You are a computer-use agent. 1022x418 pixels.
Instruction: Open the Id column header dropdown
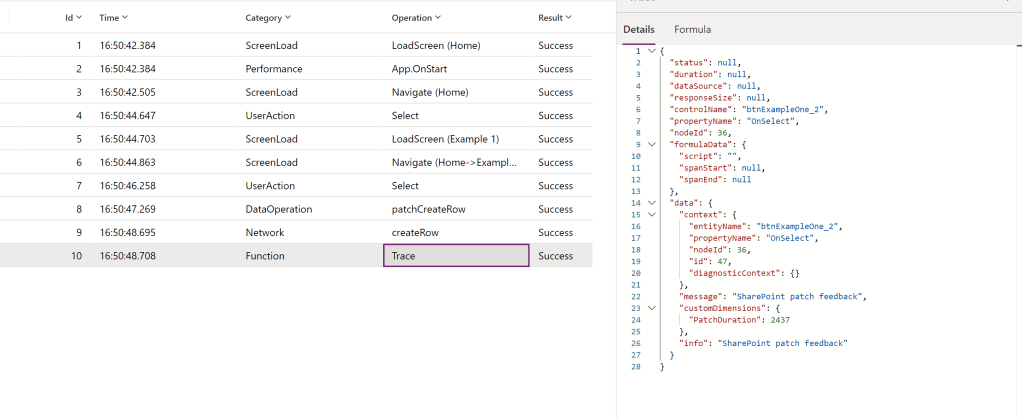point(78,18)
